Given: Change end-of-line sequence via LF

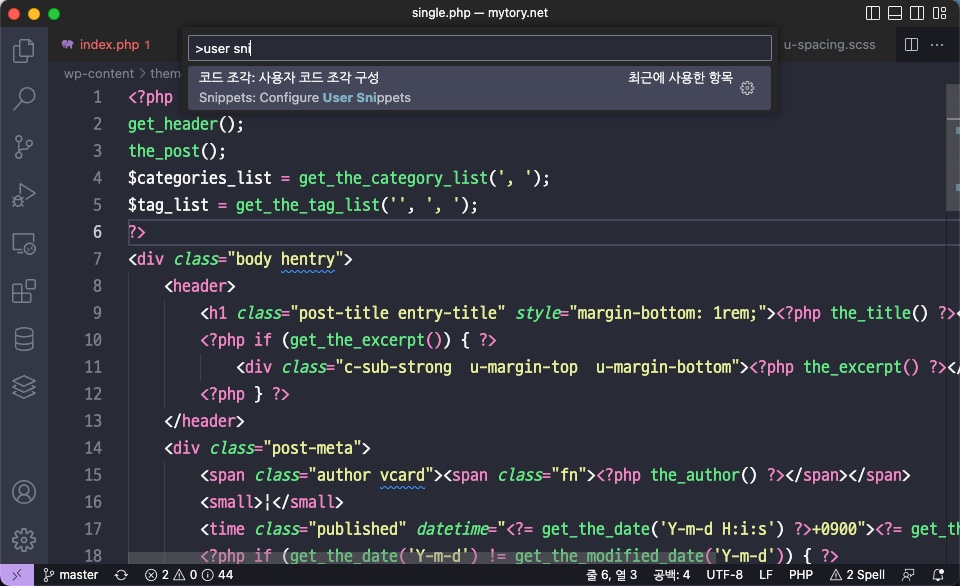Looking at the screenshot, I should pos(765,575).
